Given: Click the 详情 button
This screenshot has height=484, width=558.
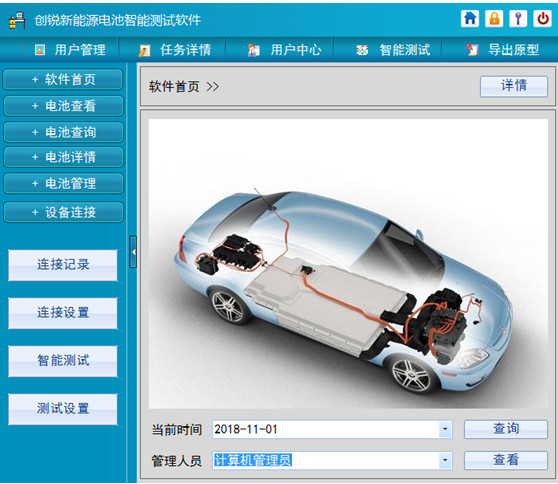Looking at the screenshot, I should (x=514, y=86).
